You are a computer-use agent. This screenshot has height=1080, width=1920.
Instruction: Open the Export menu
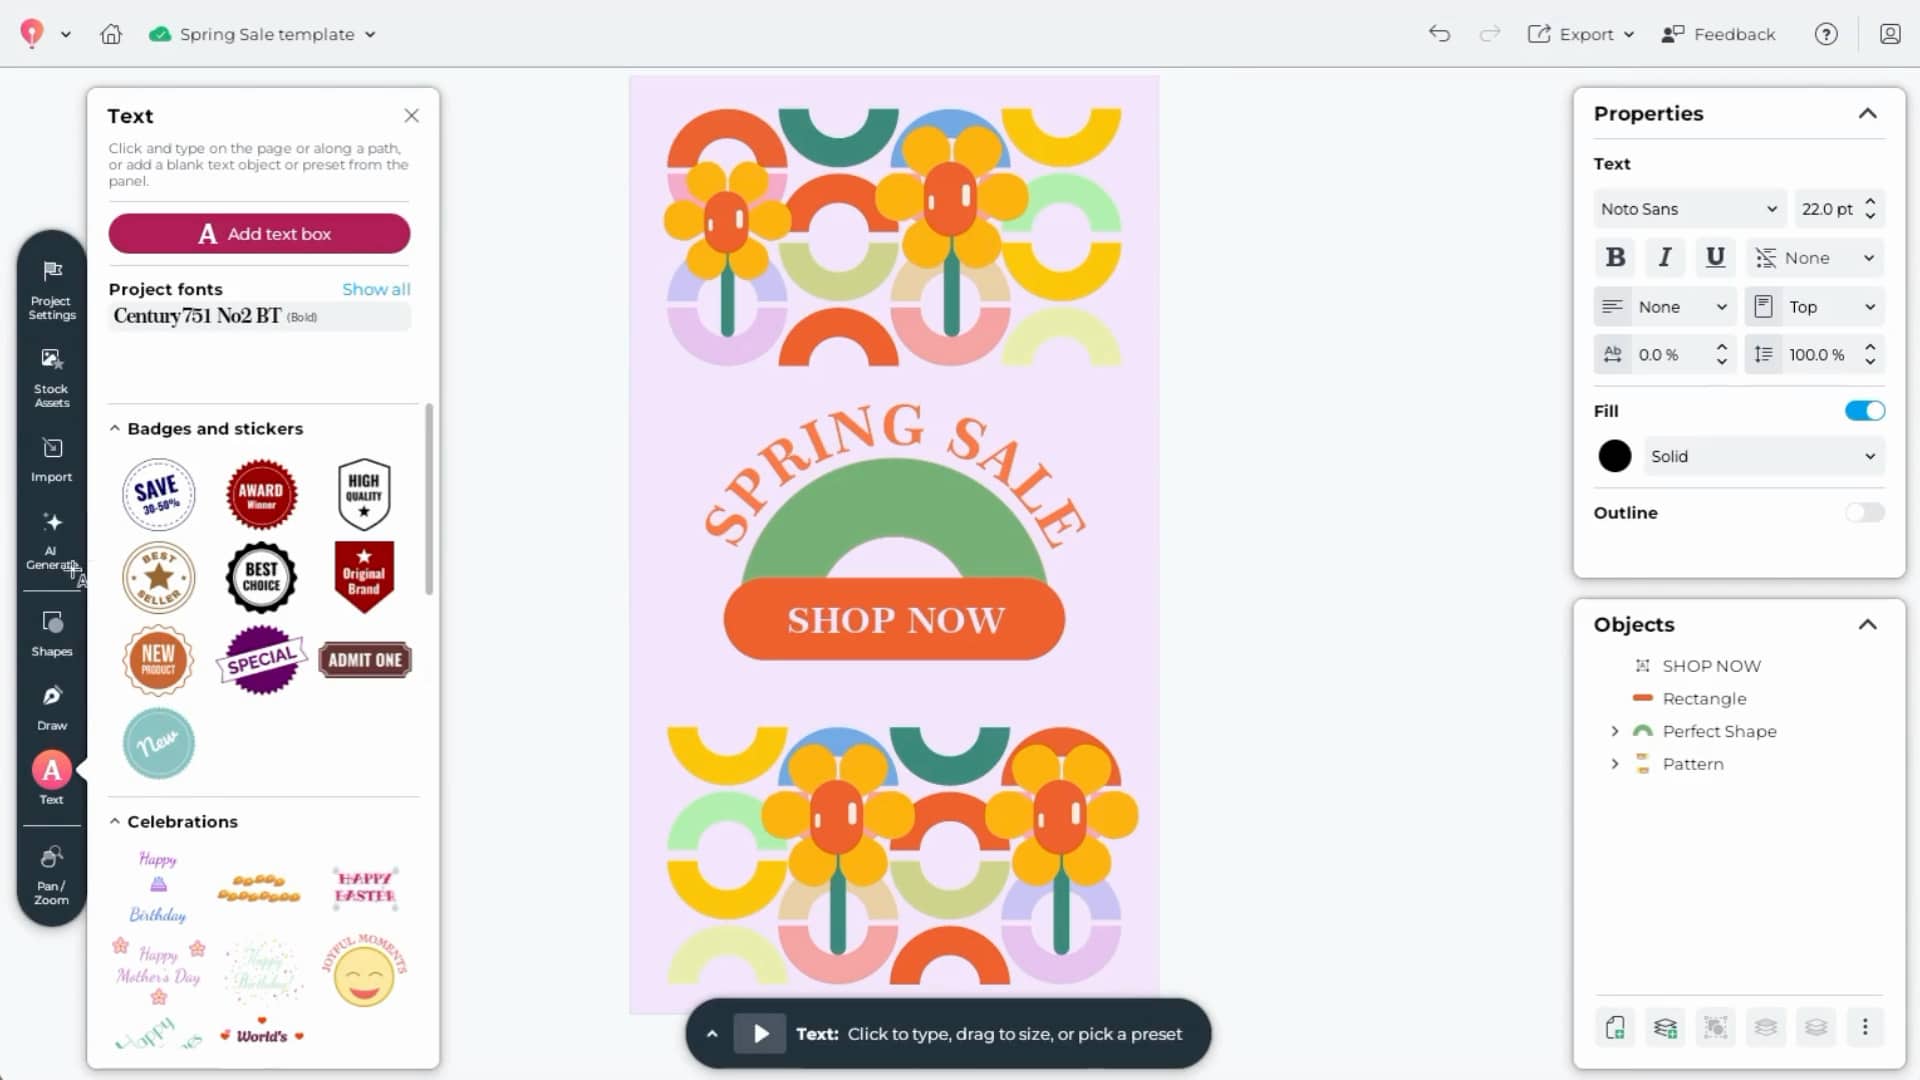(1581, 33)
